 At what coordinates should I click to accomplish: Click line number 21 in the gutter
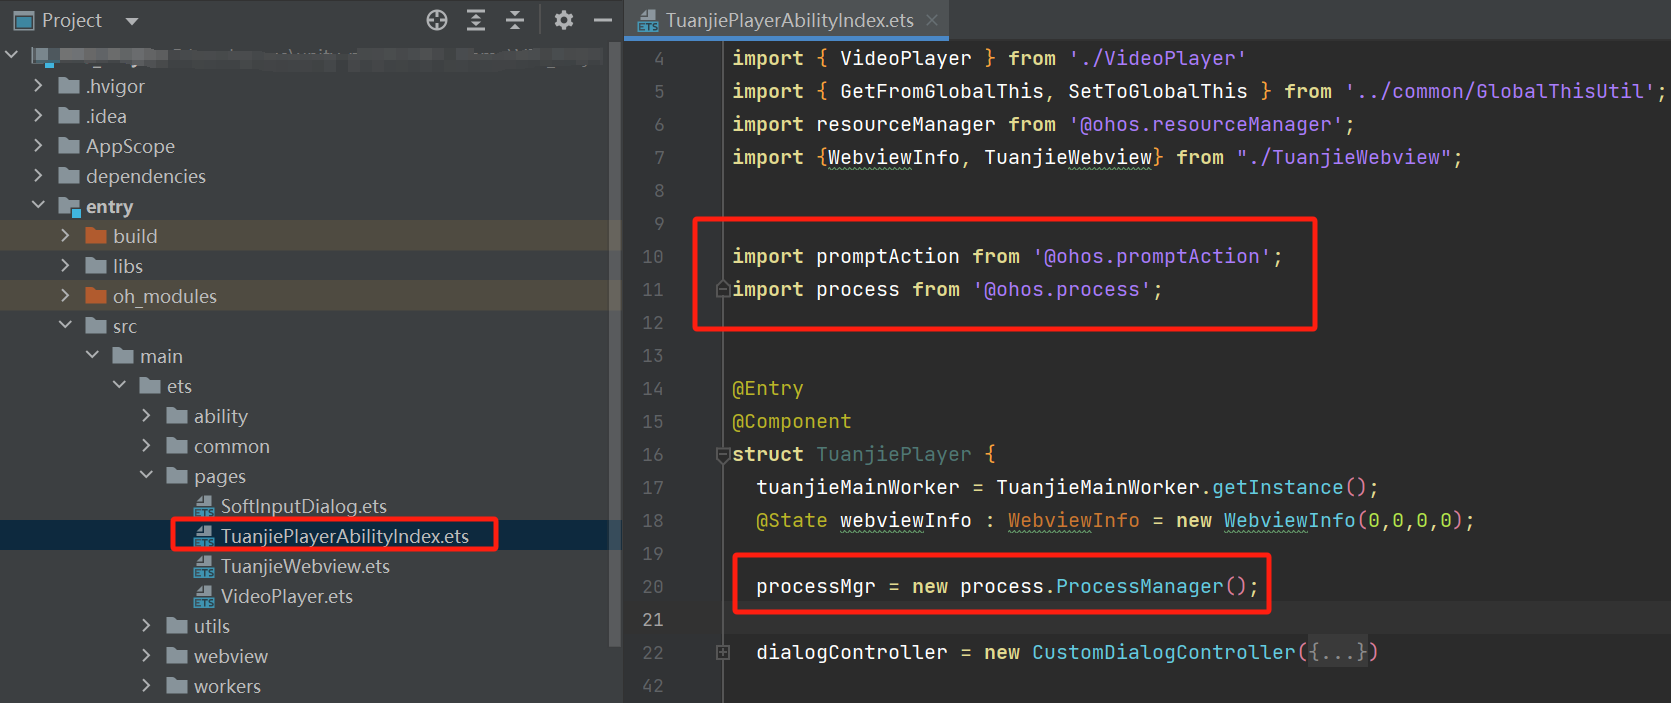[x=652, y=620]
